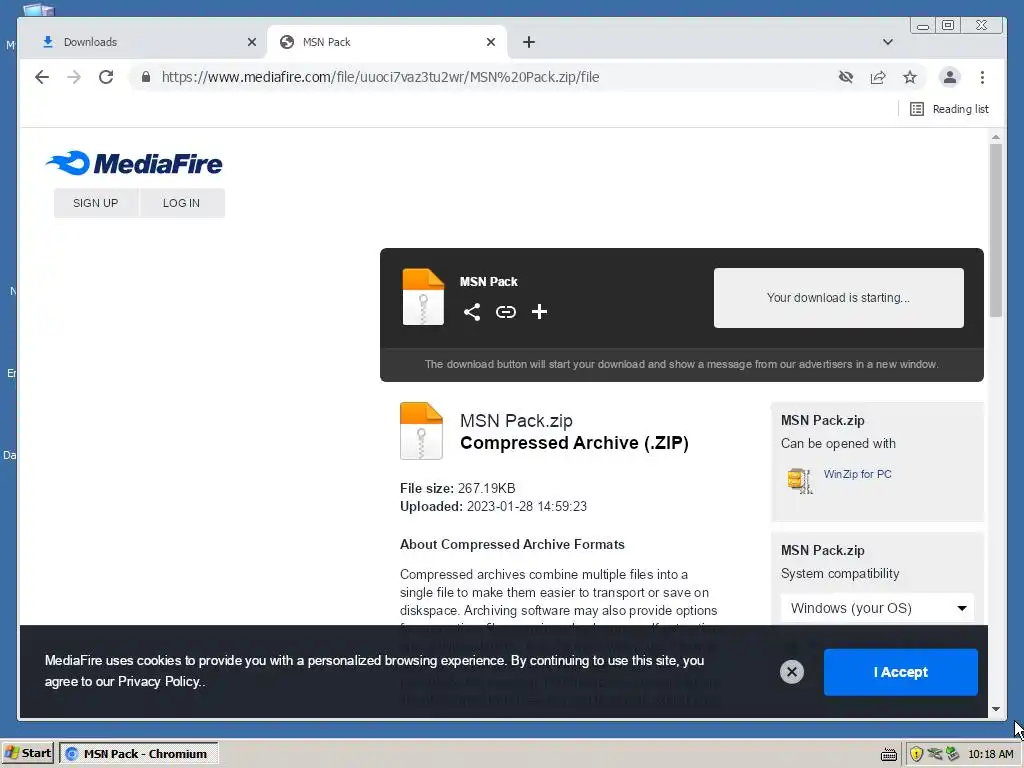Click the zip file icon in dark panel
The image size is (1024, 768).
423,296
